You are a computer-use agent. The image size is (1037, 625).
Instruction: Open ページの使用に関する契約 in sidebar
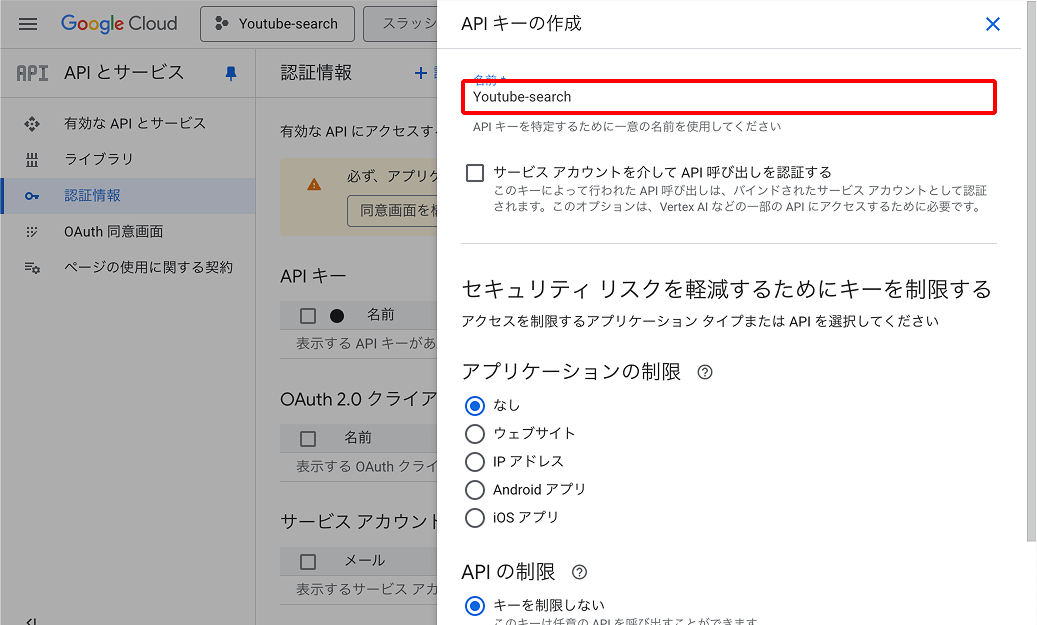[x=128, y=267]
